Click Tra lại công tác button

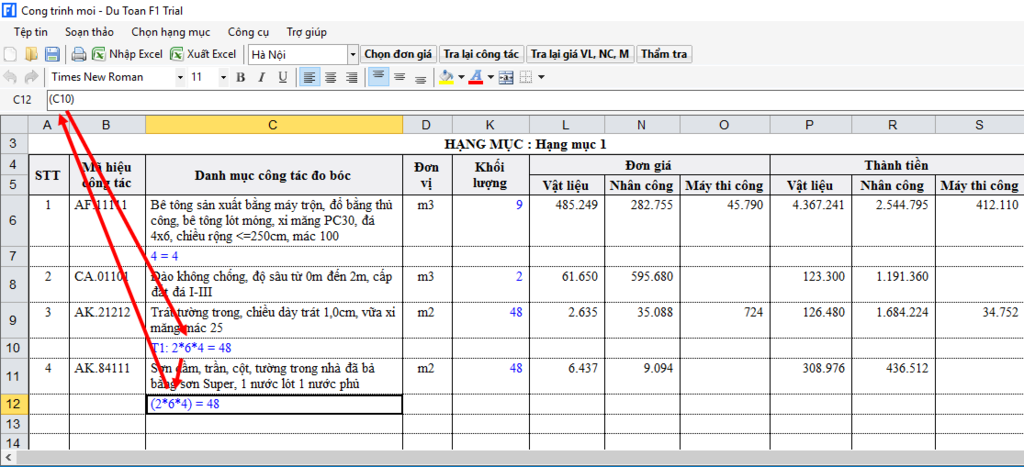coord(483,54)
